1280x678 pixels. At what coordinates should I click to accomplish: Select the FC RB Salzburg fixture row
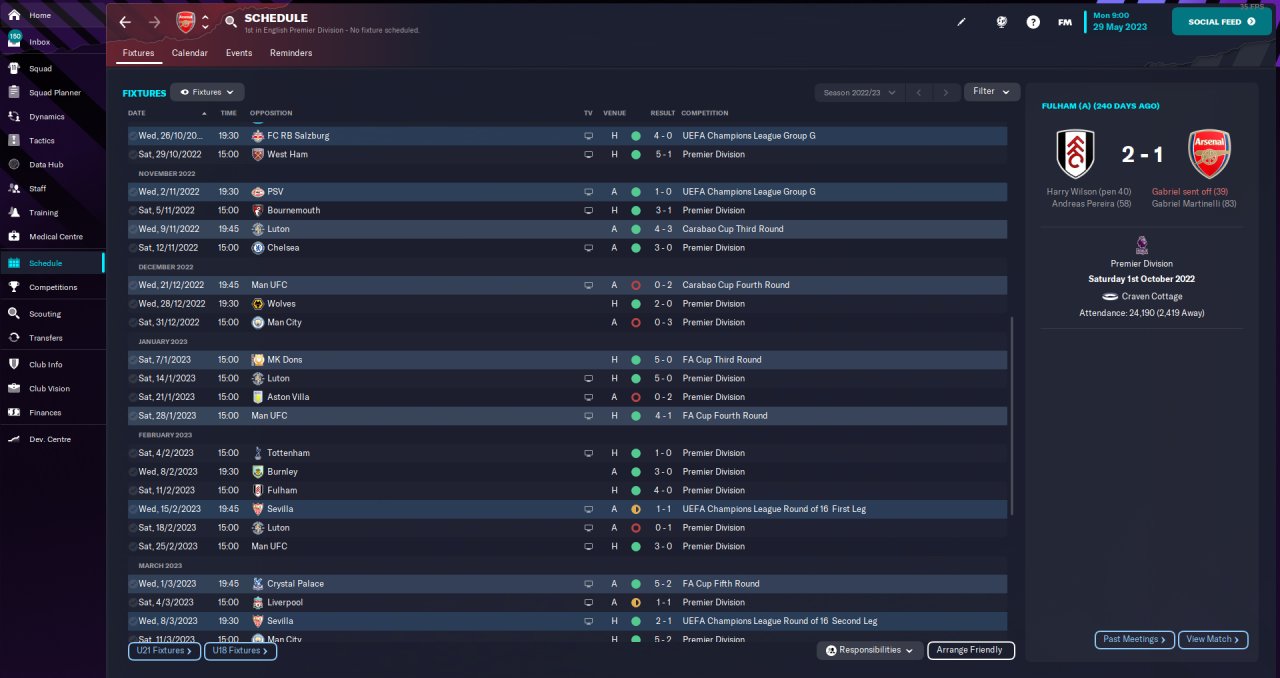point(567,136)
